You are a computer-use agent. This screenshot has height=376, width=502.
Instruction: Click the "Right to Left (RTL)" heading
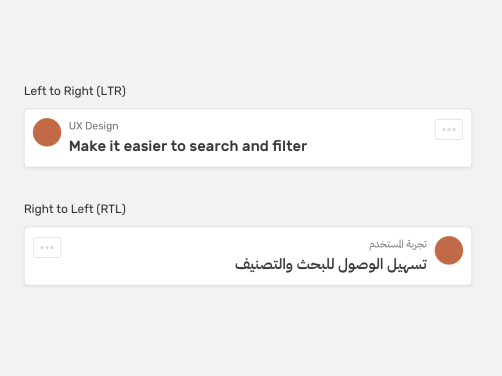75,209
